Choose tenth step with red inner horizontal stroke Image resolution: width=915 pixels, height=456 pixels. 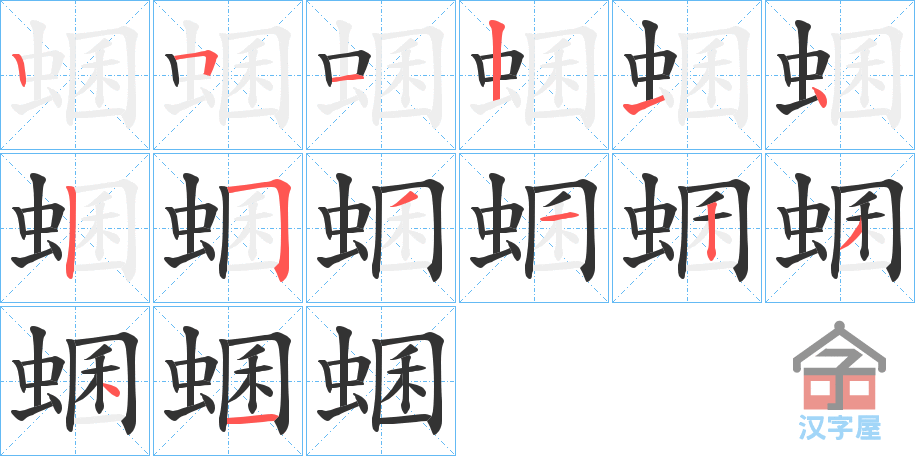point(534,228)
